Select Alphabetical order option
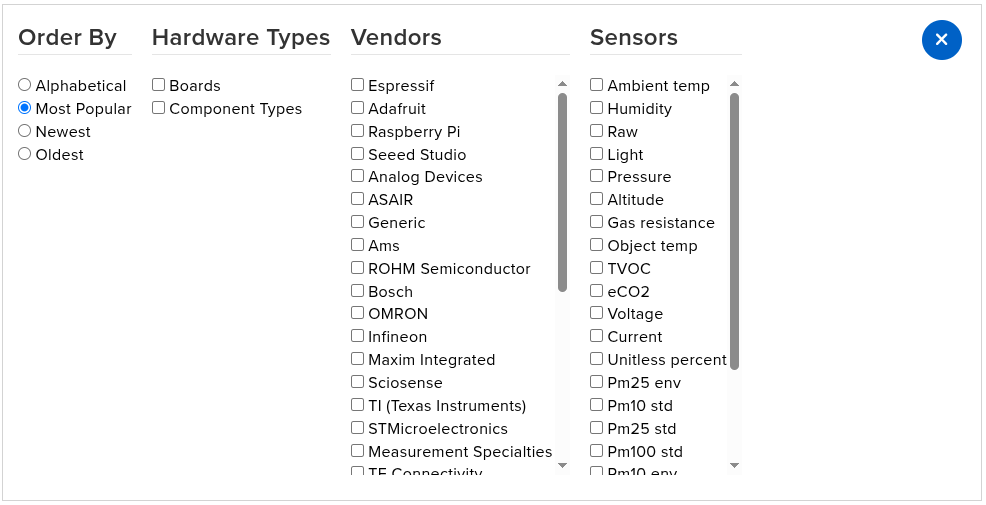 (x=25, y=85)
